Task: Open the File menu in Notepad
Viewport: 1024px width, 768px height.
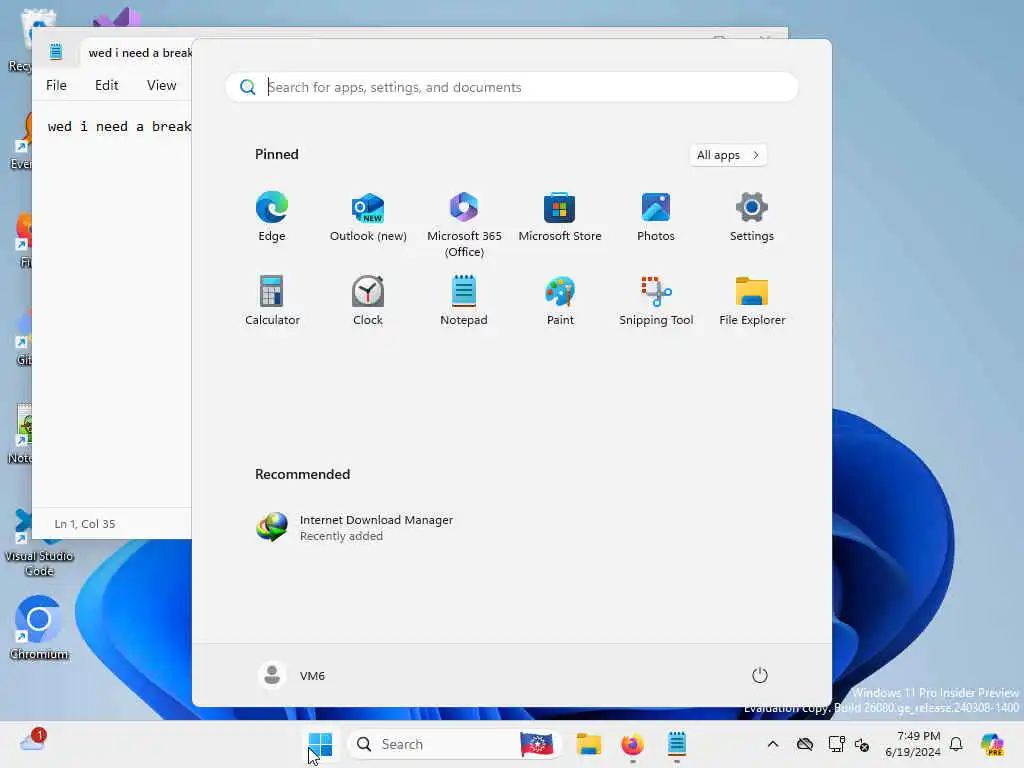Action: point(56,85)
